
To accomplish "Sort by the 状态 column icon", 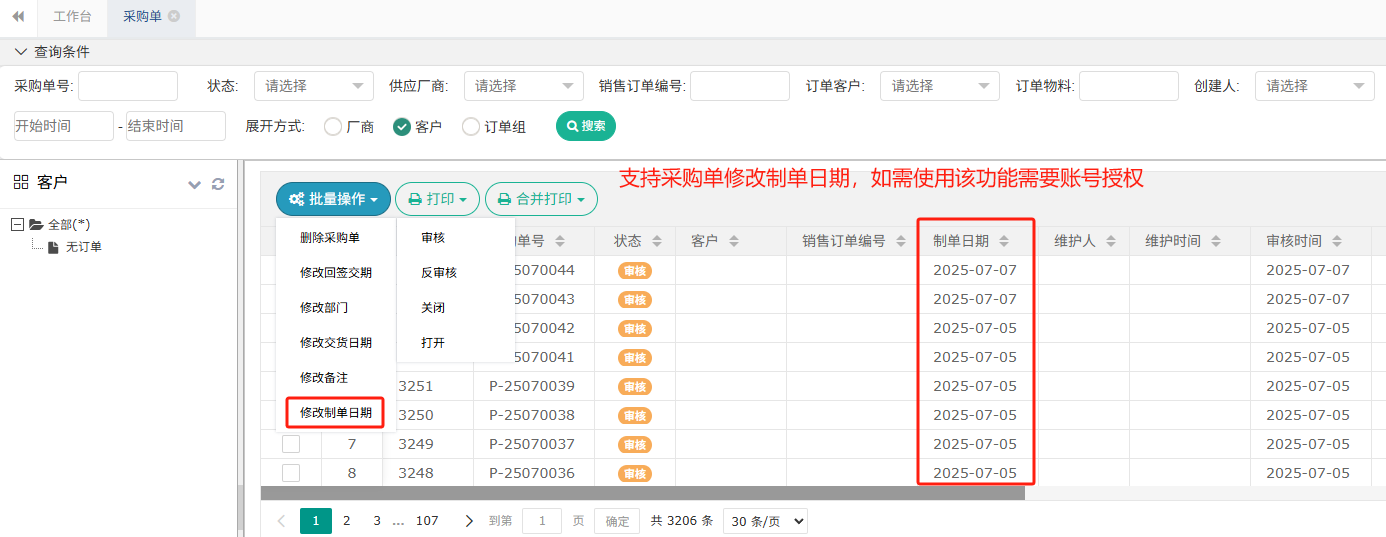I will [657, 241].
